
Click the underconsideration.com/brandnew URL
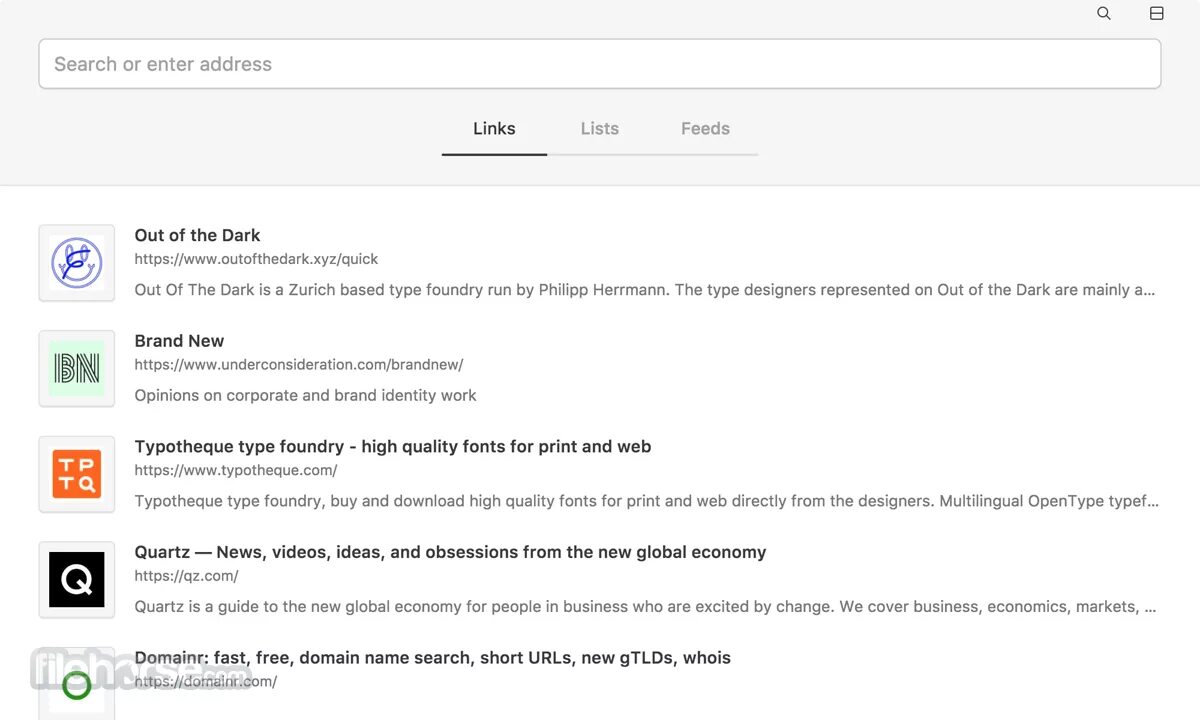[x=299, y=365]
